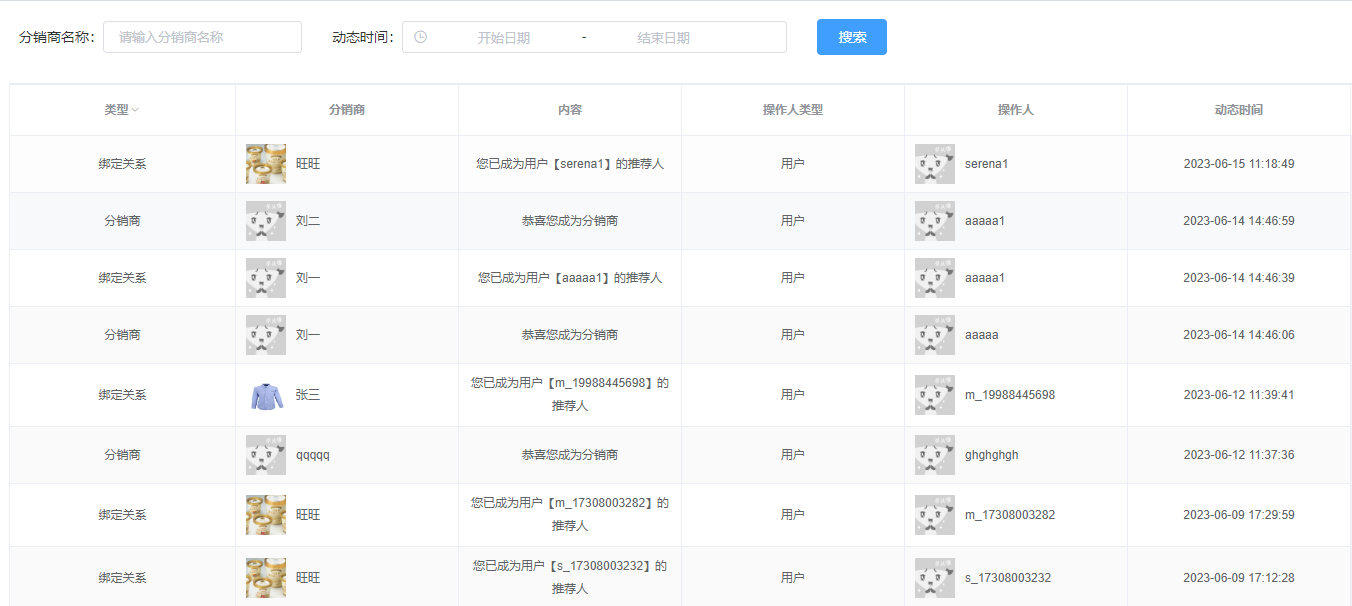Screen dimensions: 1352x606
Task: Click the 恭喜您成为分销商 content for qqqqq
Action: coord(570,455)
